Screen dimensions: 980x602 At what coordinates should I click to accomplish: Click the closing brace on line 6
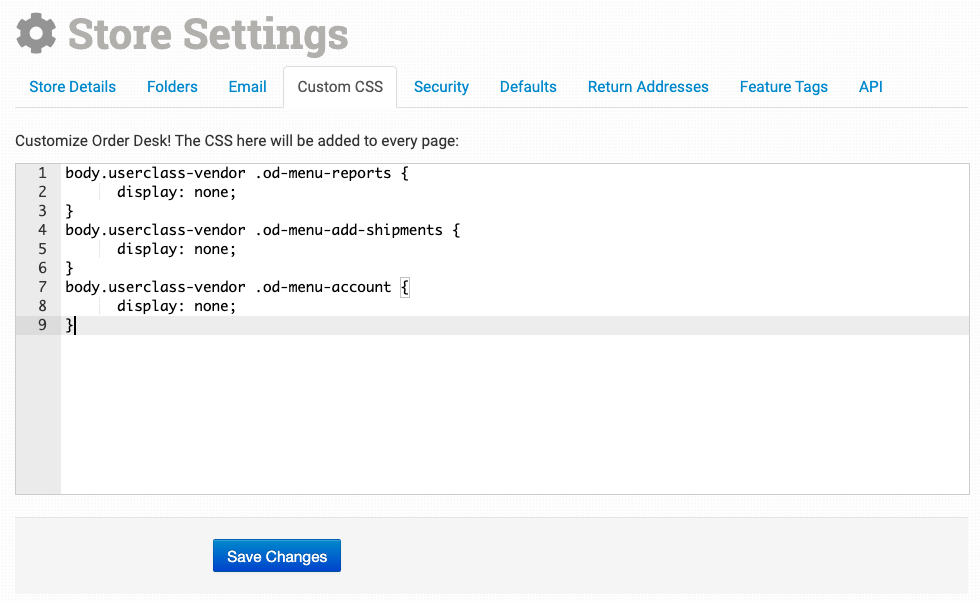click(x=70, y=268)
